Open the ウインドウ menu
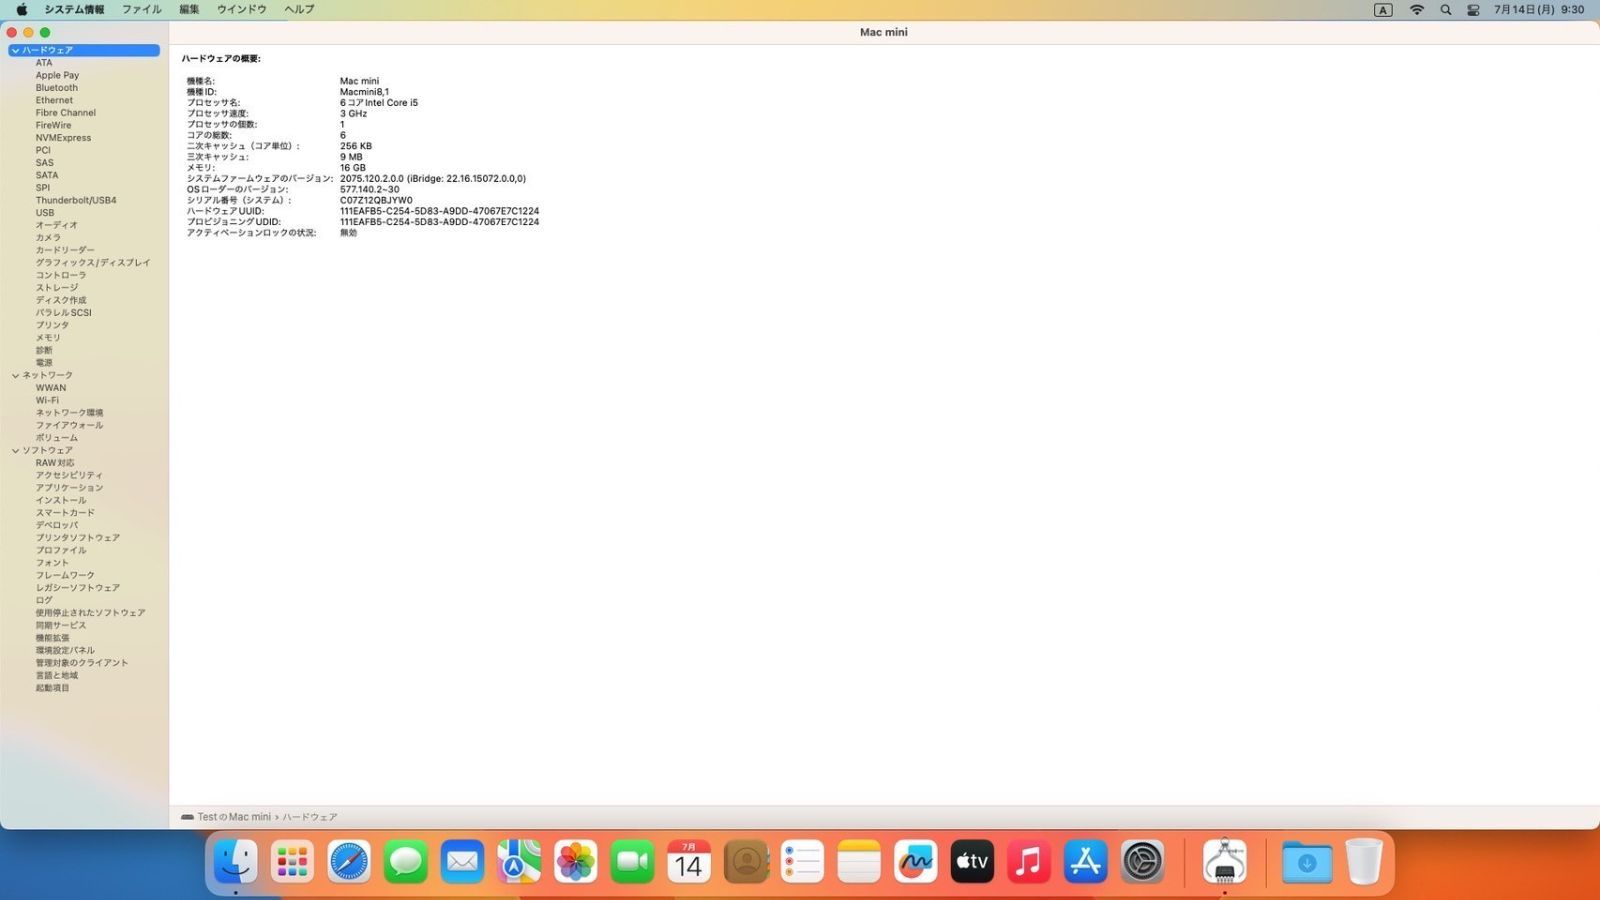Viewport: 1600px width, 900px height. coord(242,9)
